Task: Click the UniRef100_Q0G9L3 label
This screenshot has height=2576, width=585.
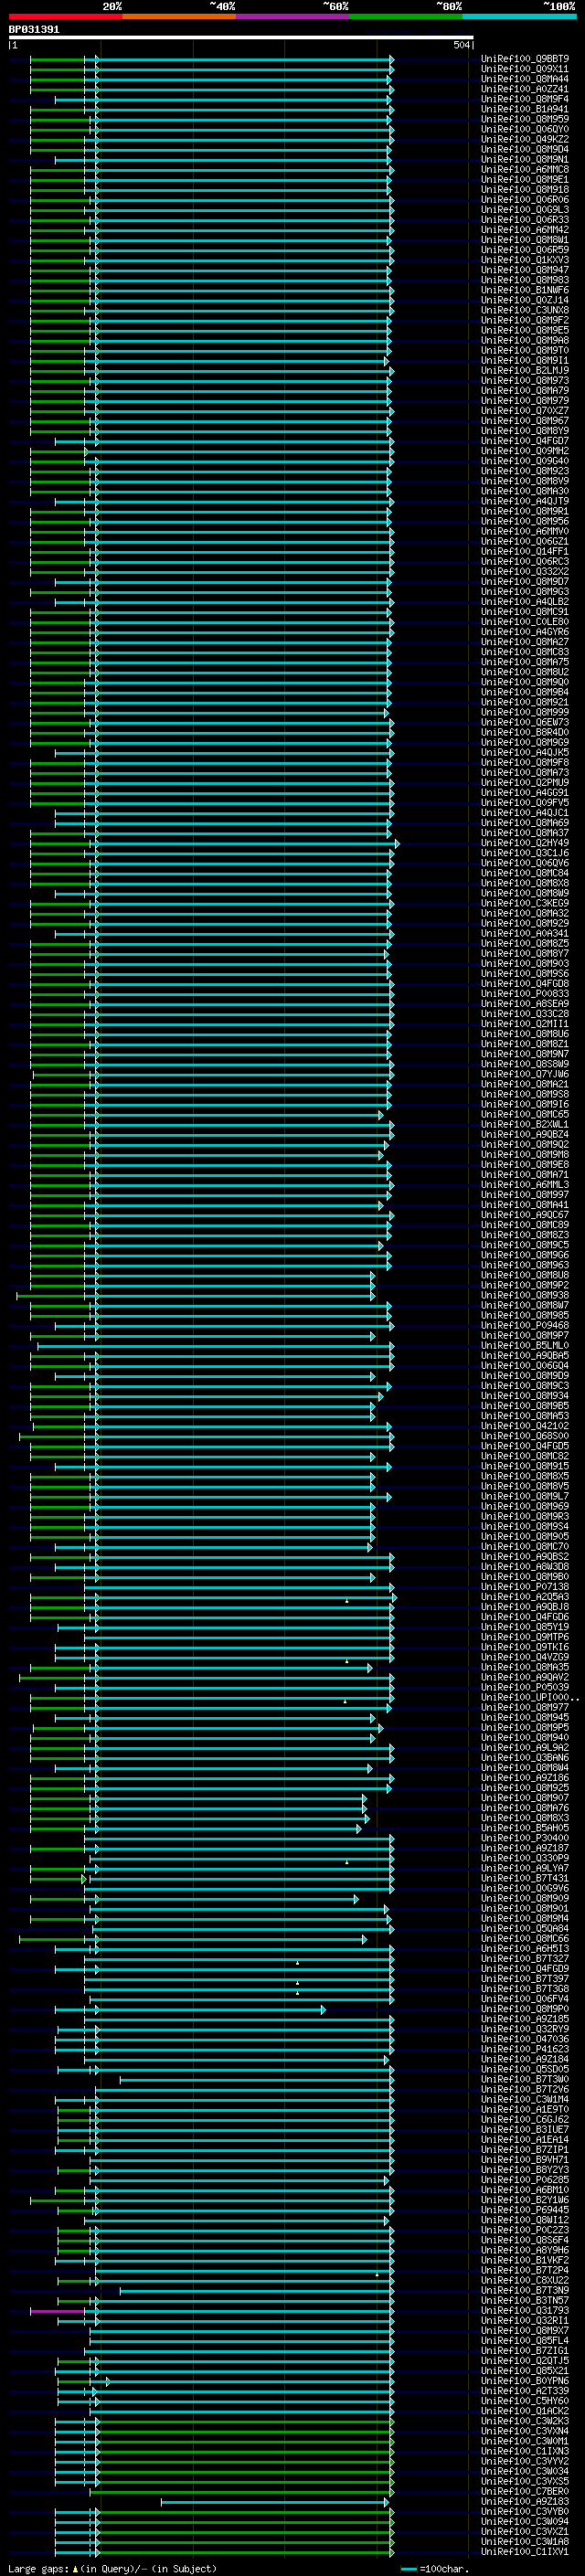Action: [x=524, y=210]
